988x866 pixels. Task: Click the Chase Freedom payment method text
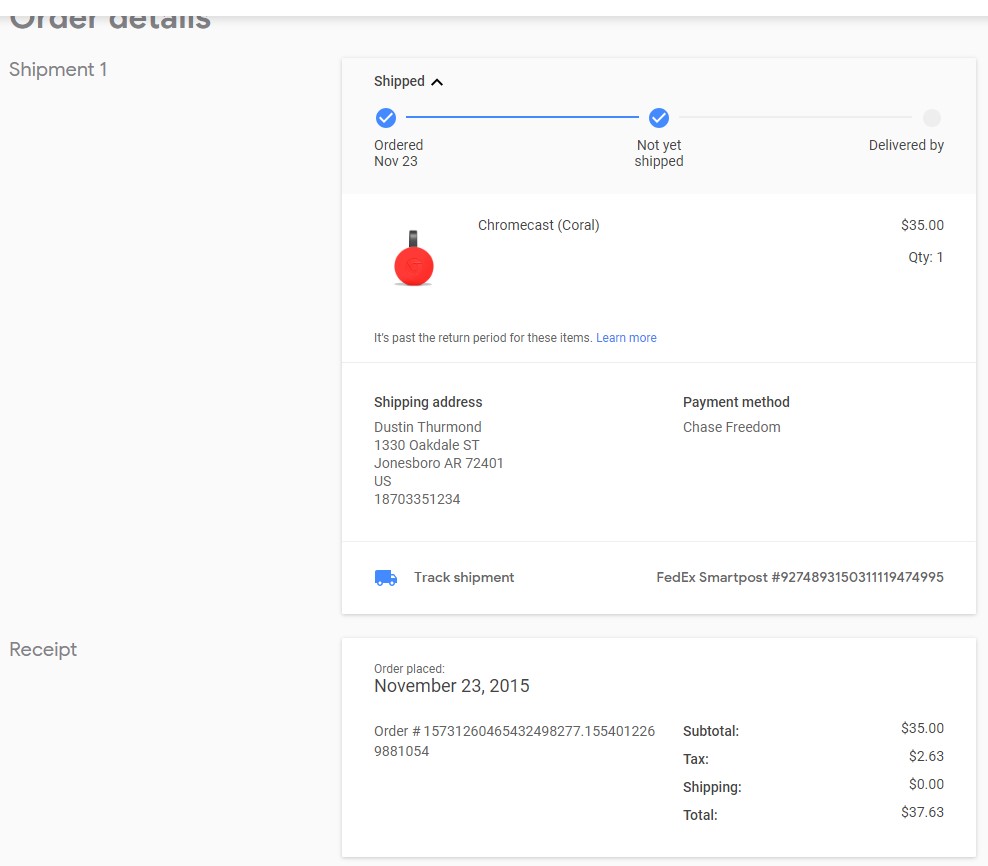(x=732, y=427)
